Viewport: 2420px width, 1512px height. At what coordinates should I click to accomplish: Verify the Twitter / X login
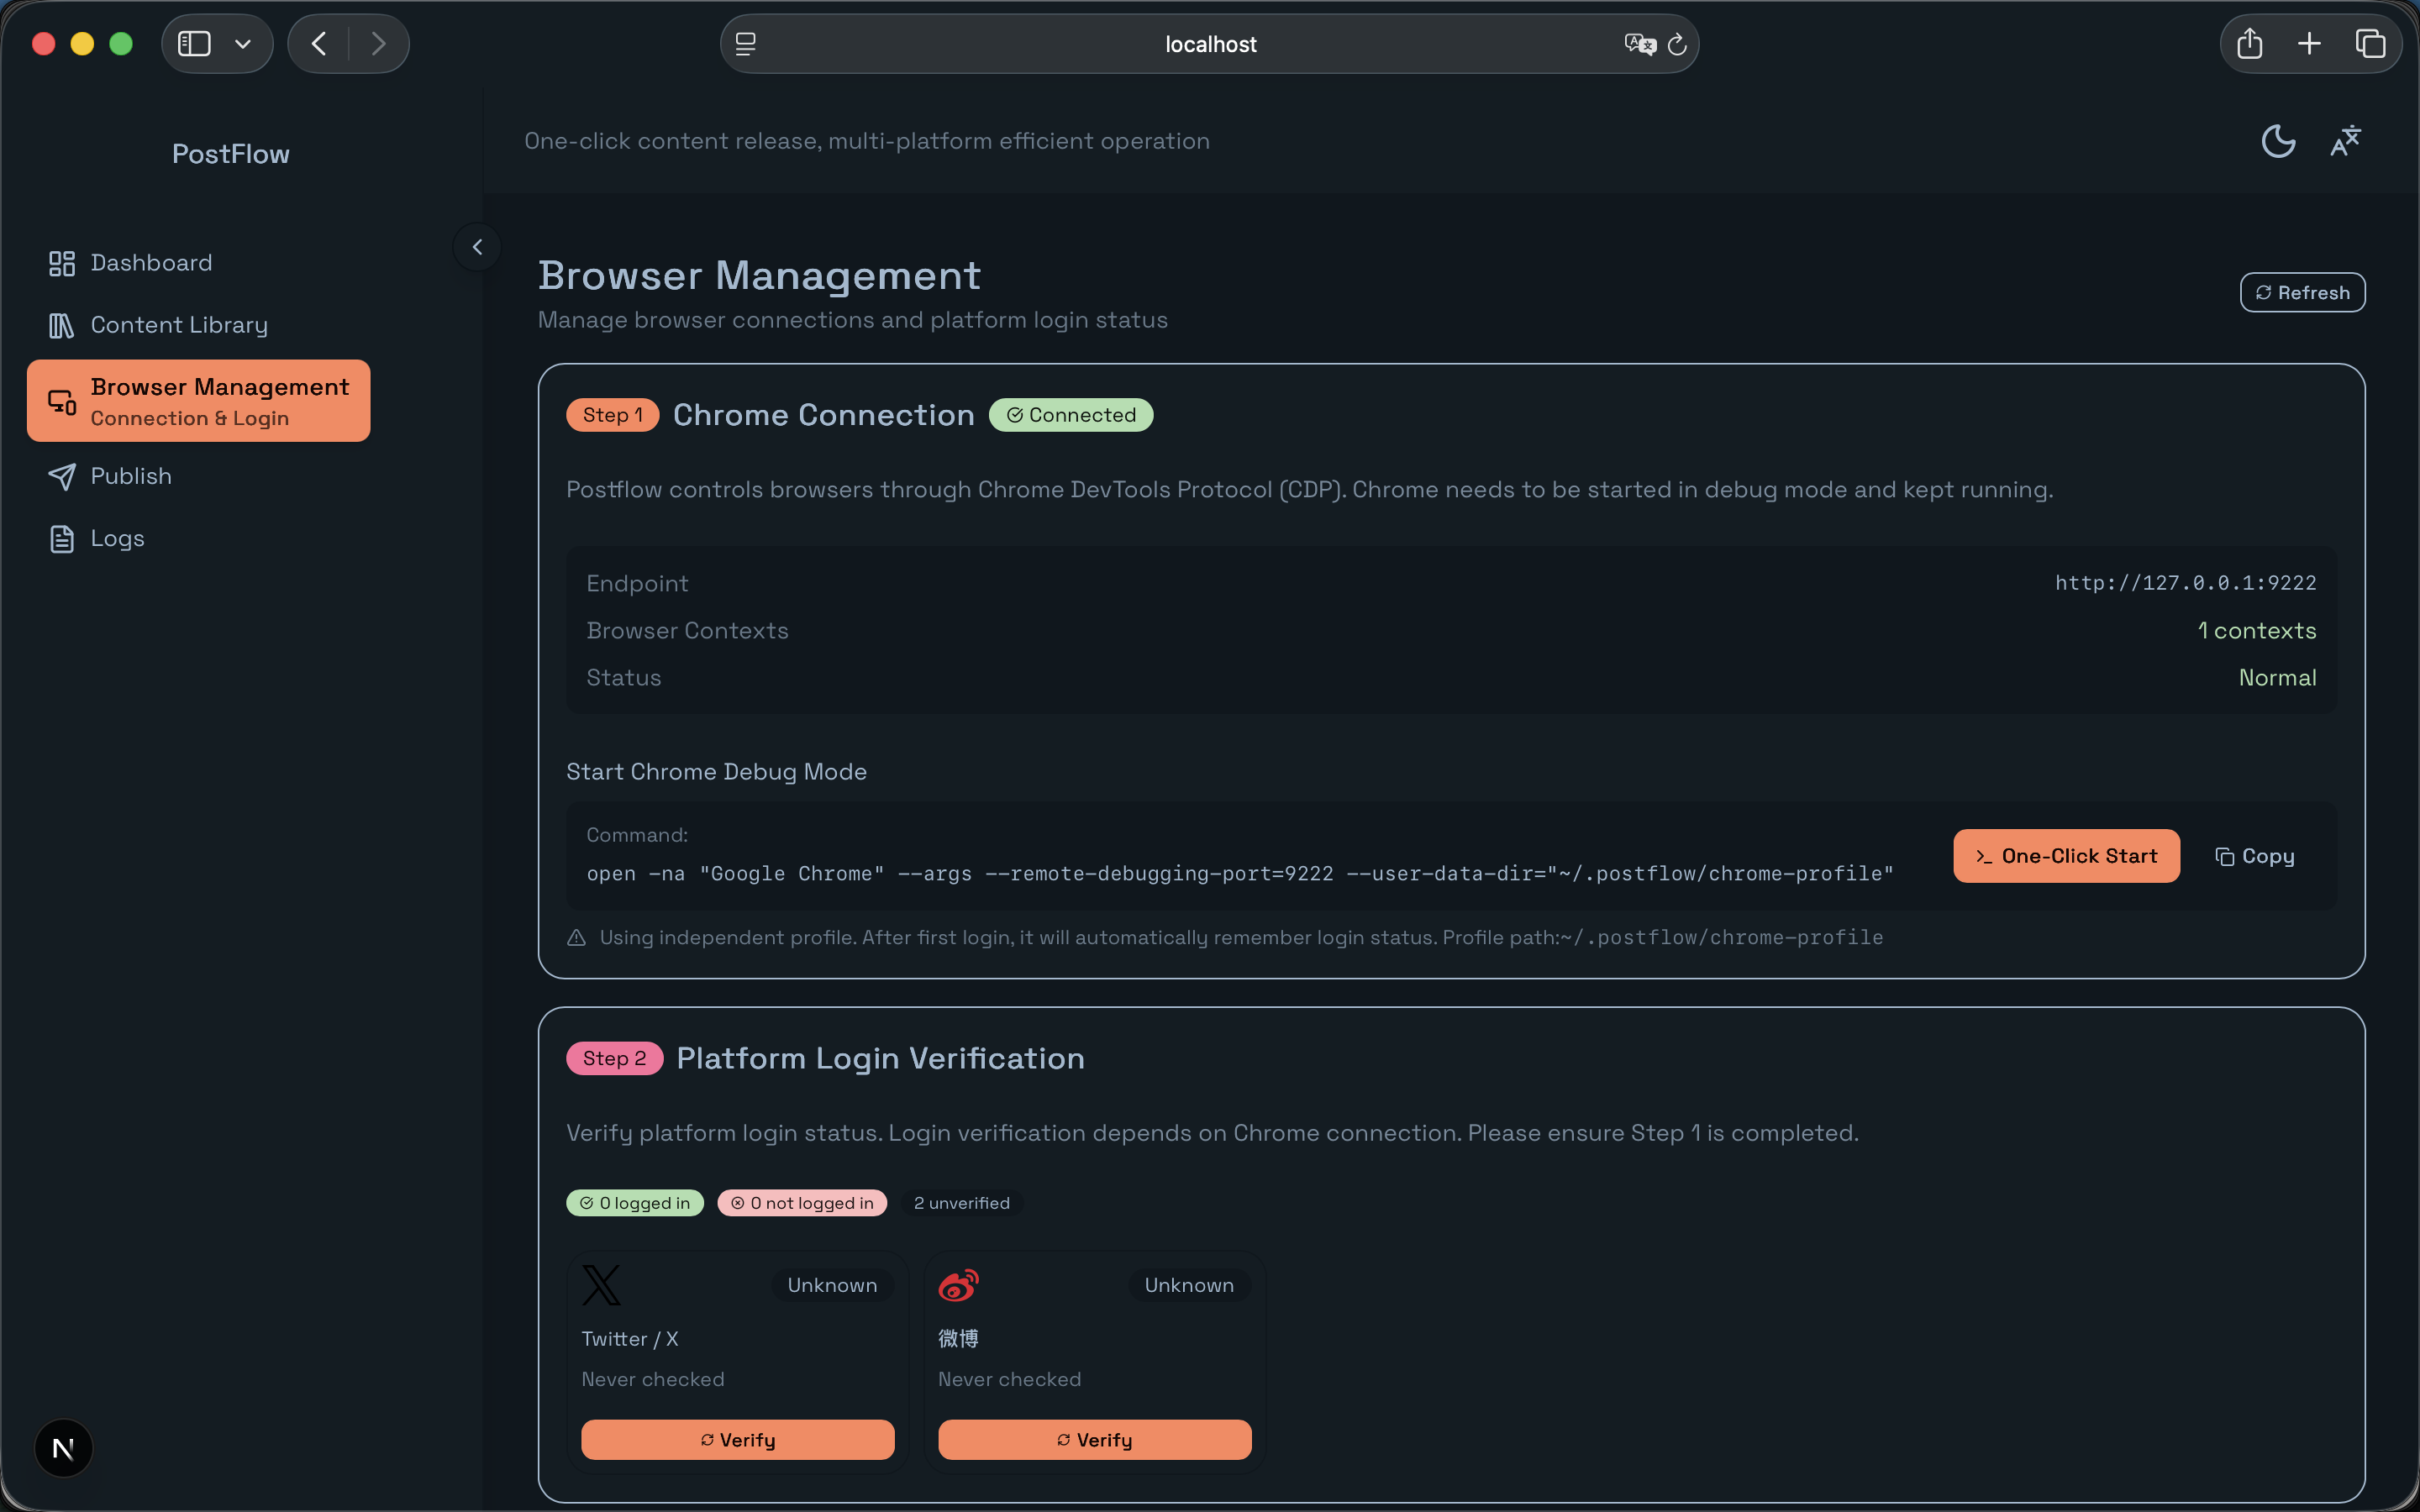737,1439
